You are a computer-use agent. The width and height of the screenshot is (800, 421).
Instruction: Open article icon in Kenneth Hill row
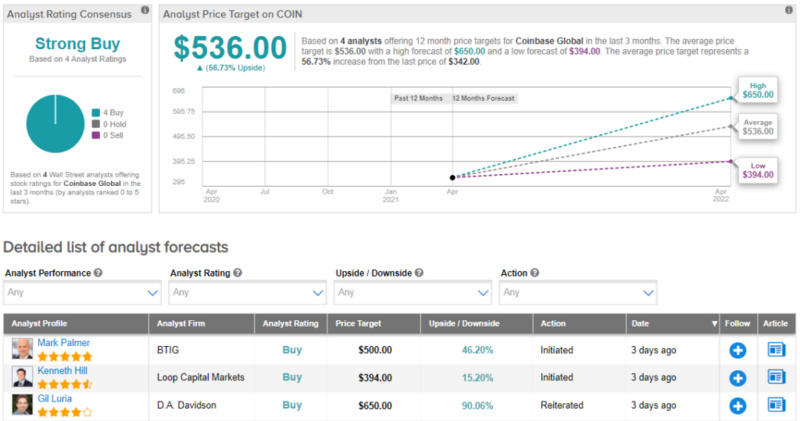pos(777,378)
